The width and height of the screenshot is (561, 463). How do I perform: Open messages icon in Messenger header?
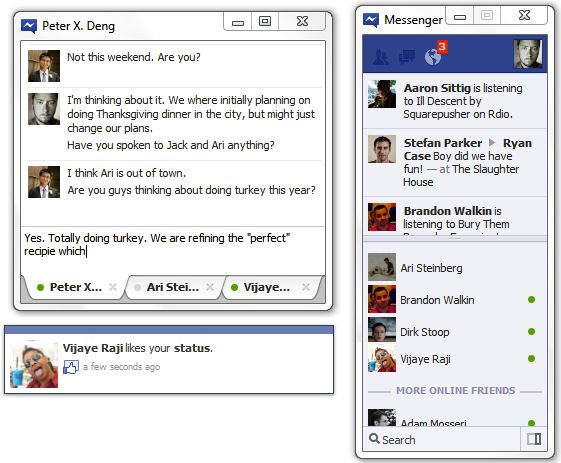click(406, 57)
